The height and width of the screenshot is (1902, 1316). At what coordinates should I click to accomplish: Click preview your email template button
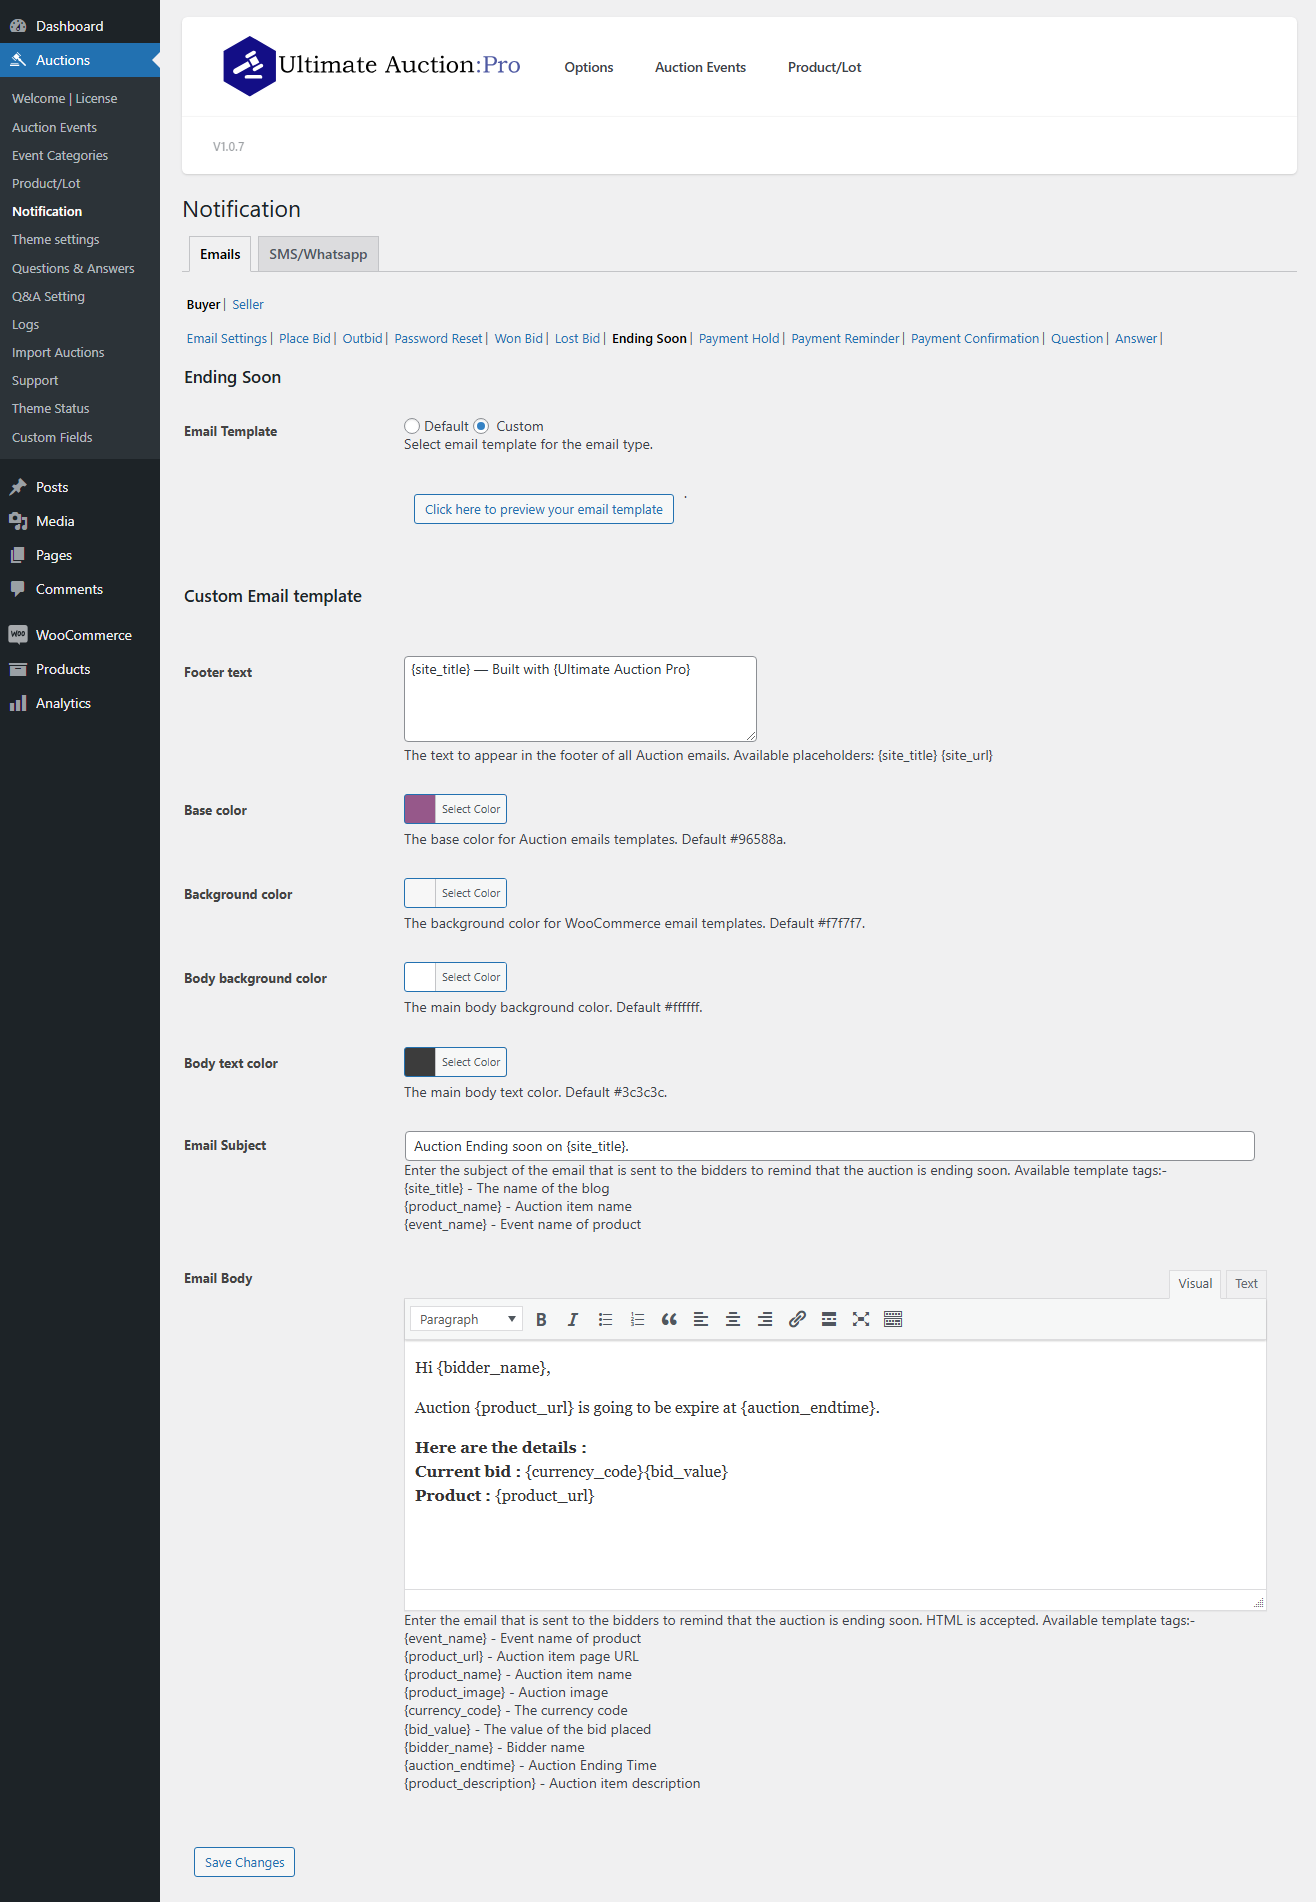point(544,509)
